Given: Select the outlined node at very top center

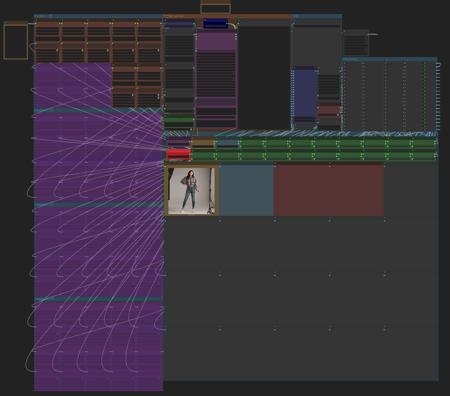Looking at the screenshot, I should pyautogui.click(x=215, y=7).
